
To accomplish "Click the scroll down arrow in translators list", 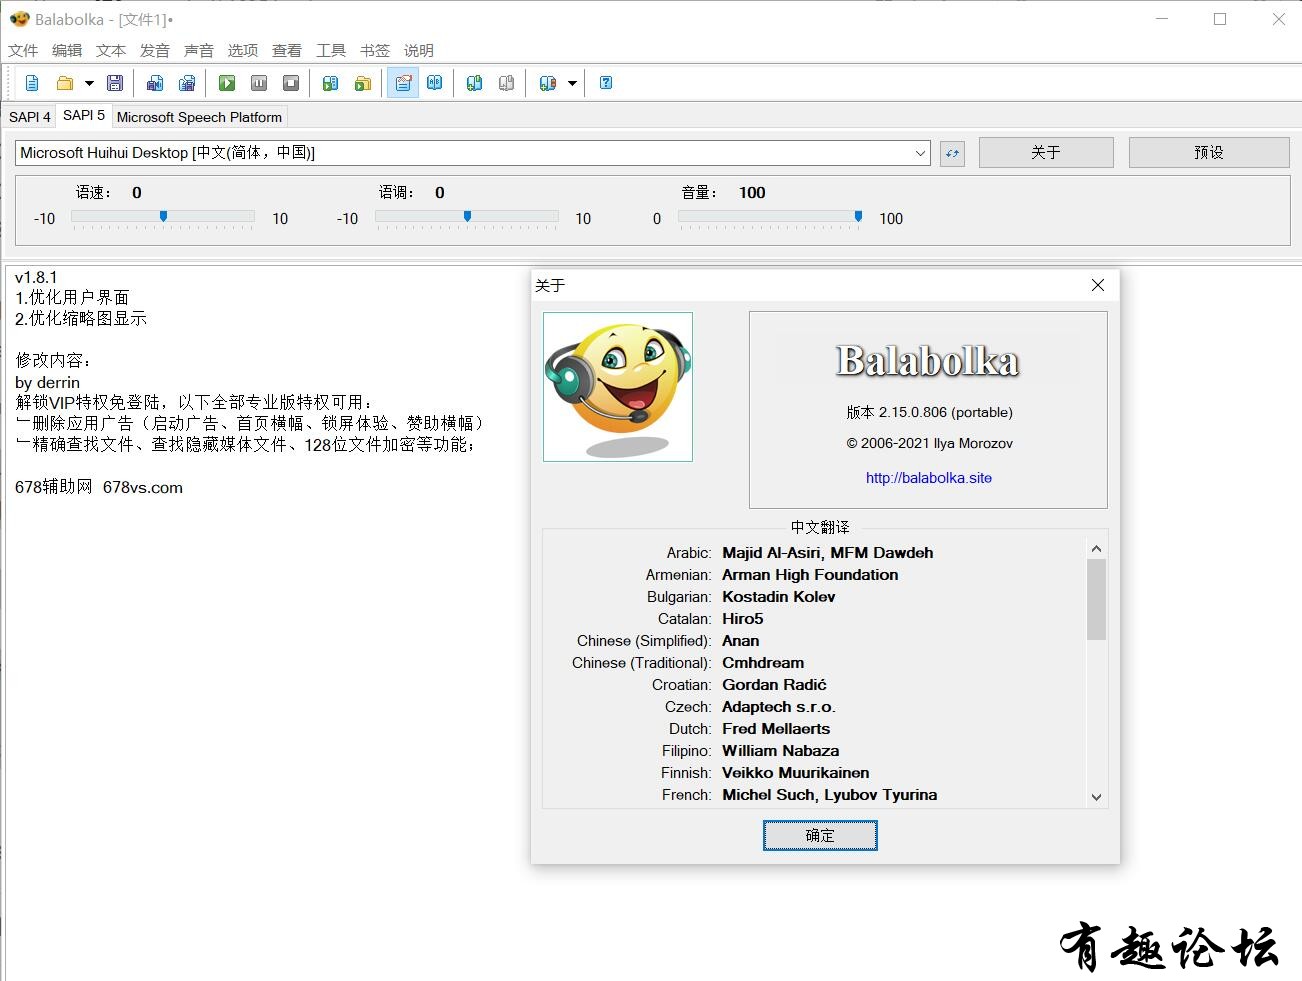I will [1096, 797].
